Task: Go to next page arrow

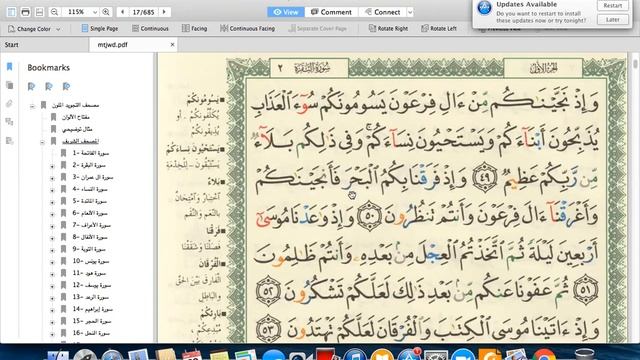Action: (x=164, y=12)
